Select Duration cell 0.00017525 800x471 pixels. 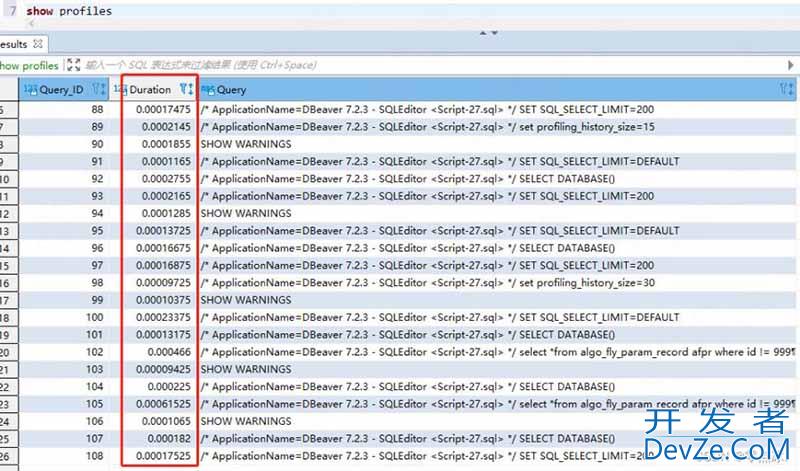(154, 456)
